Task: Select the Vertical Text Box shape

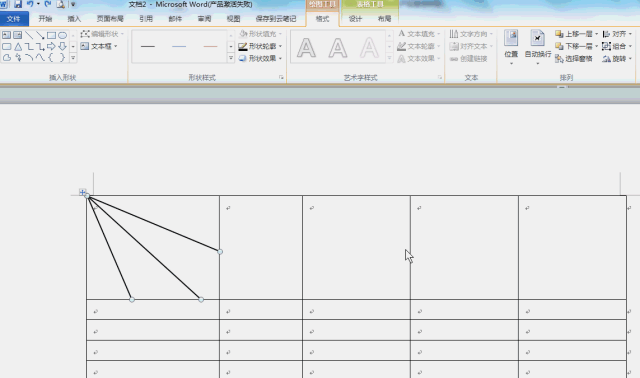Action: (x=18, y=35)
